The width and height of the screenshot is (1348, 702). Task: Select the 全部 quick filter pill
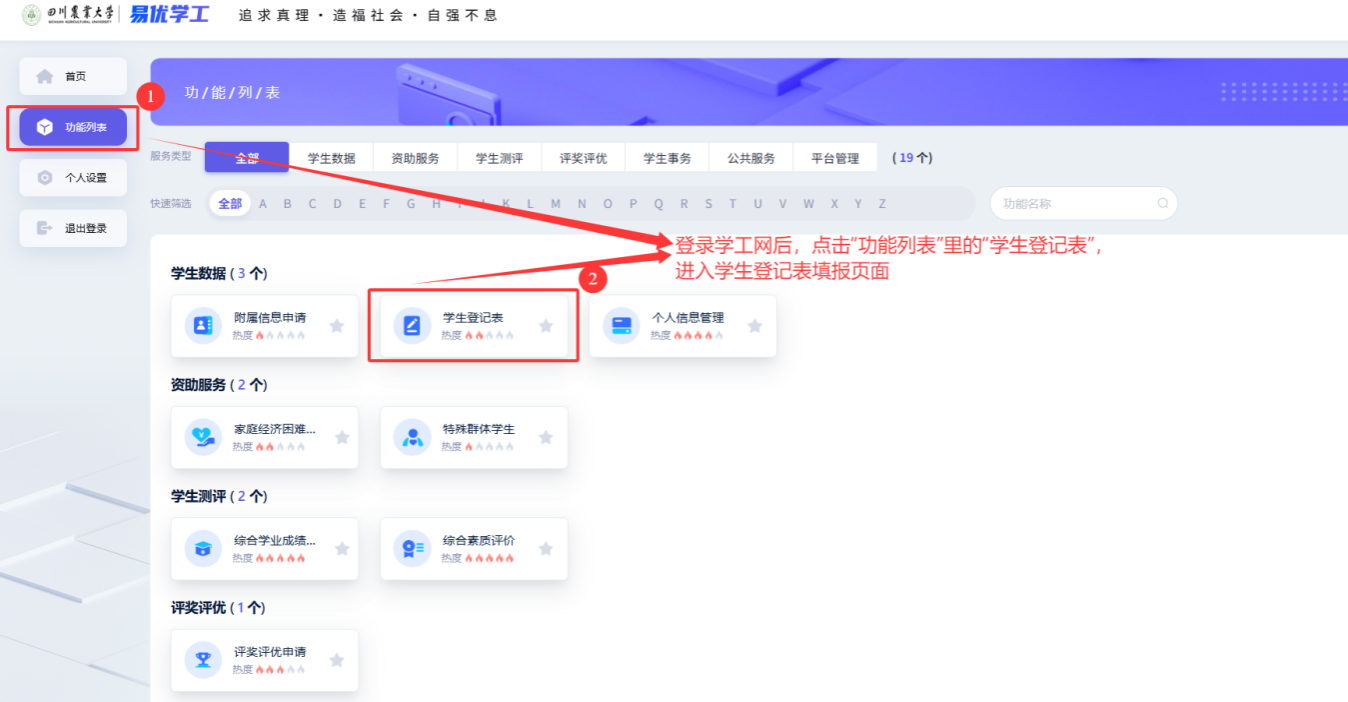230,204
